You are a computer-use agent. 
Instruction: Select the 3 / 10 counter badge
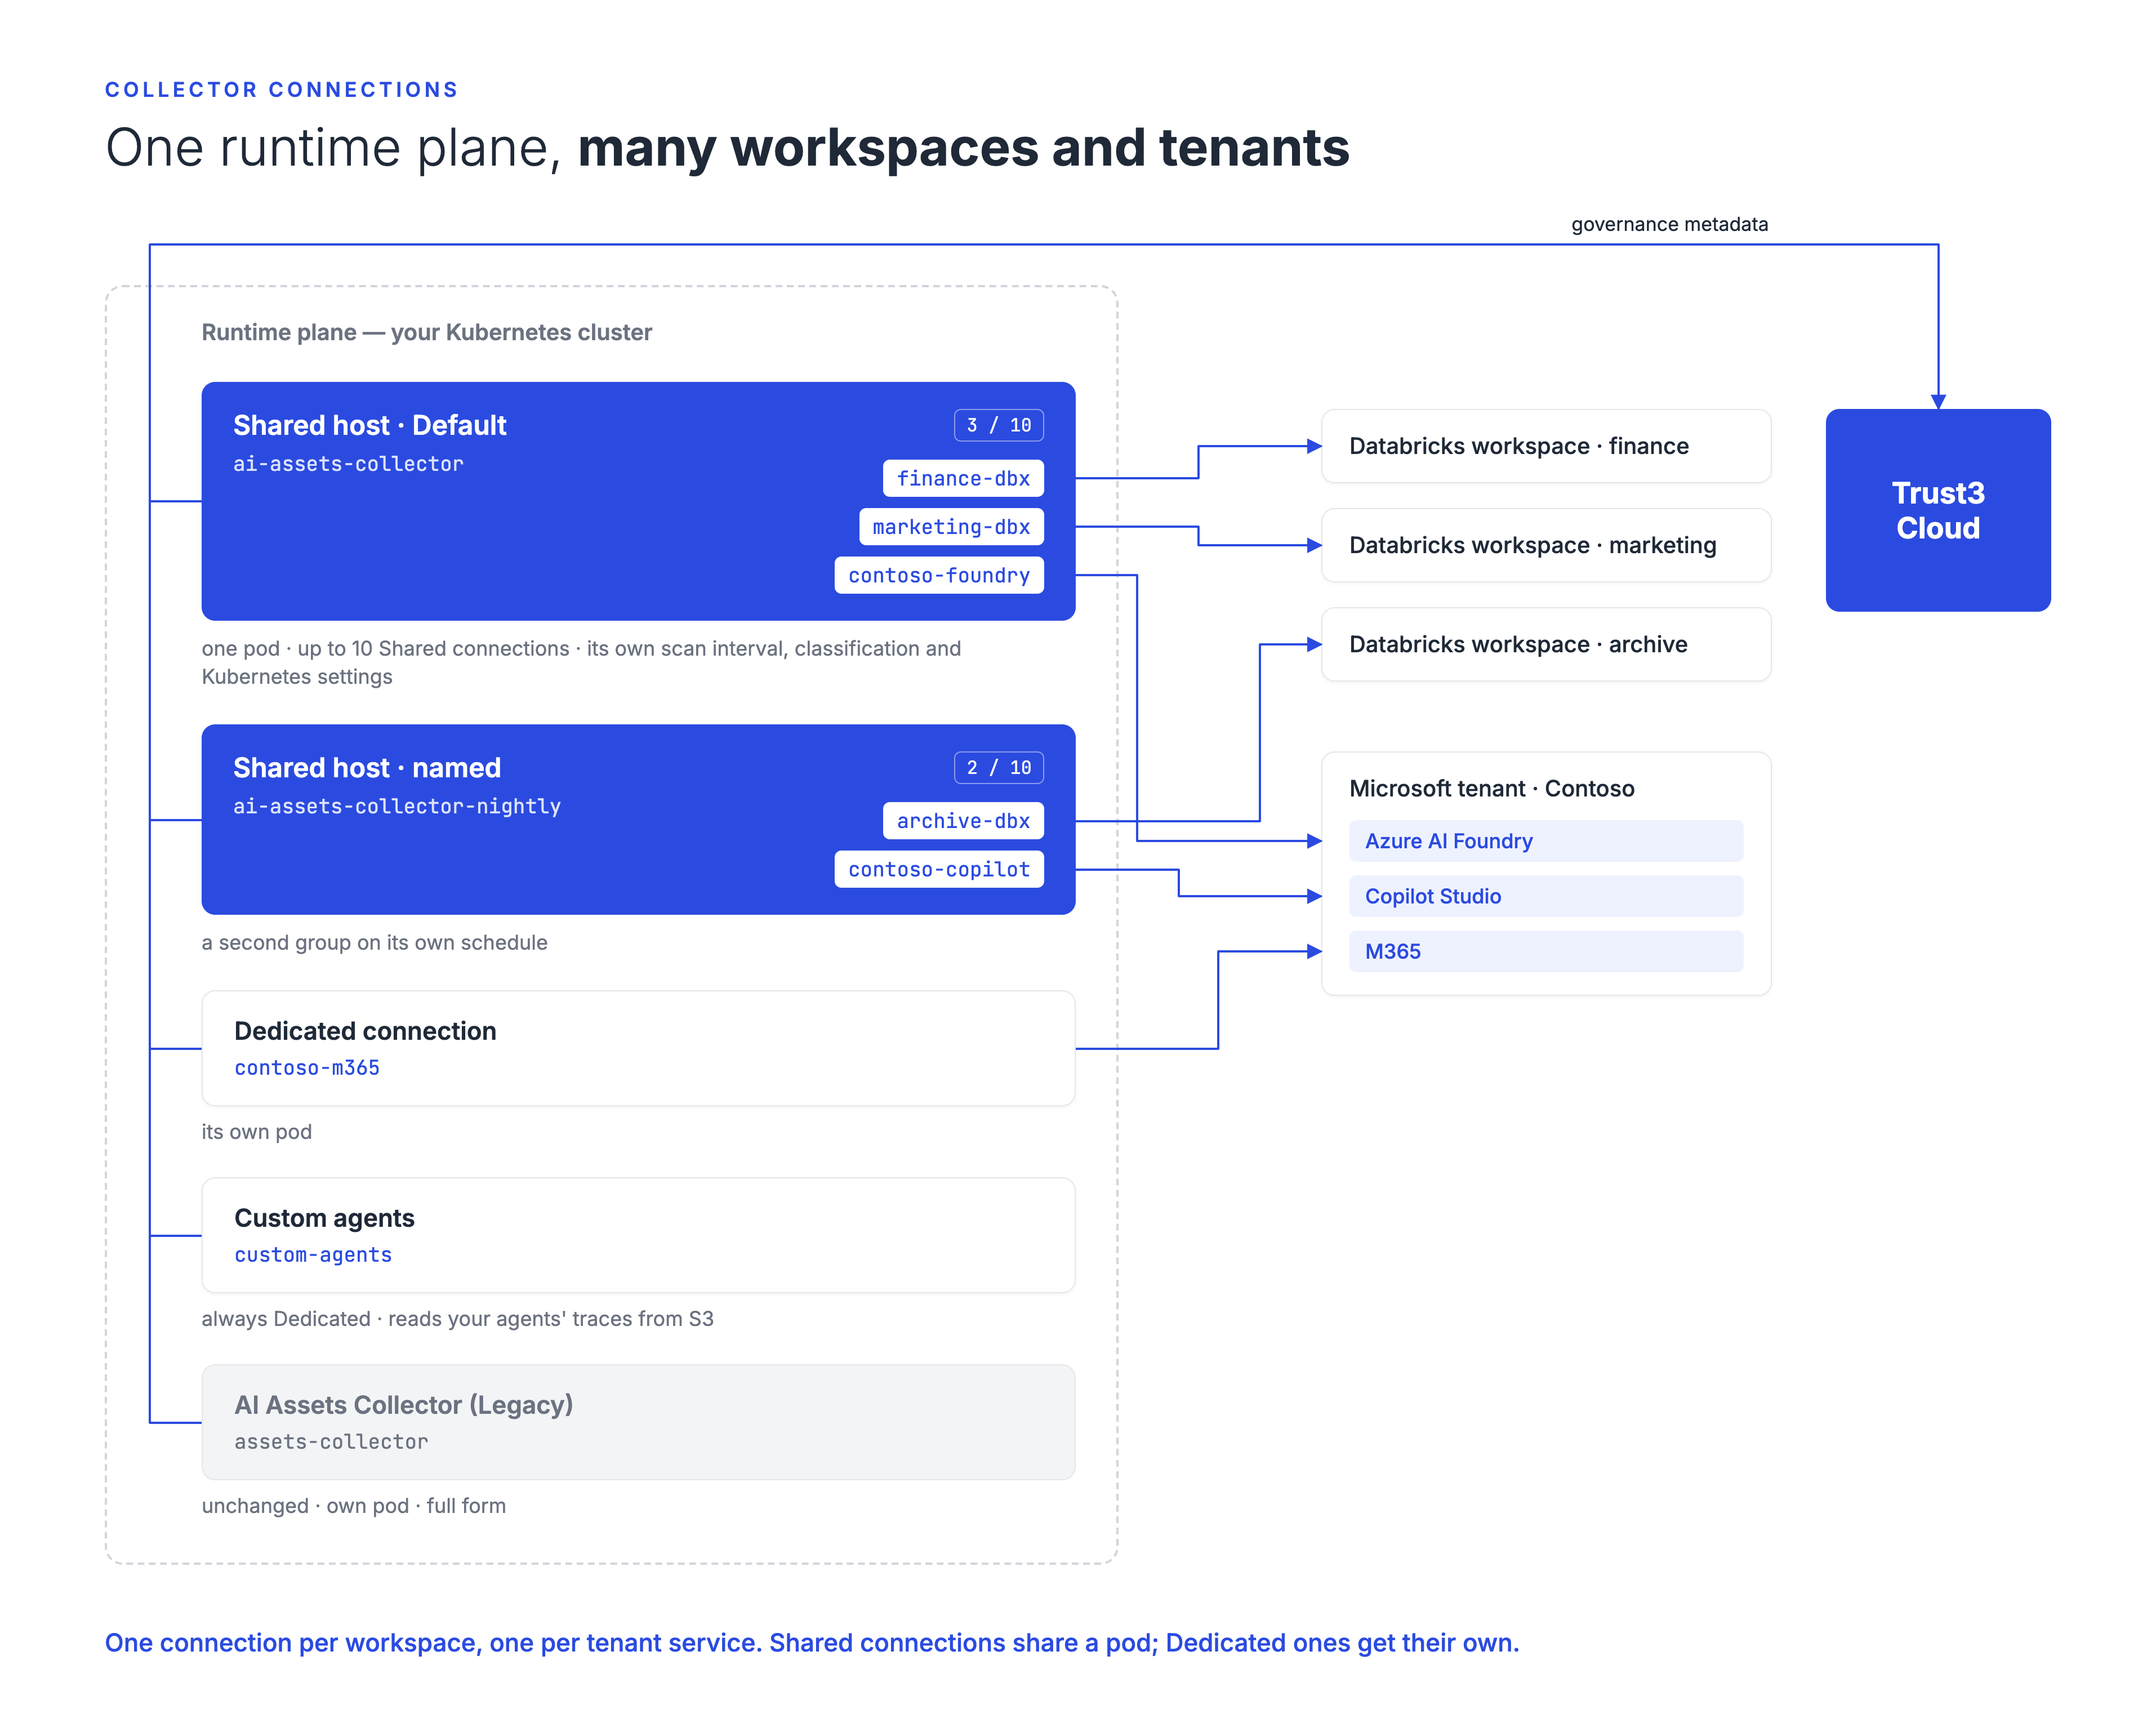(999, 425)
